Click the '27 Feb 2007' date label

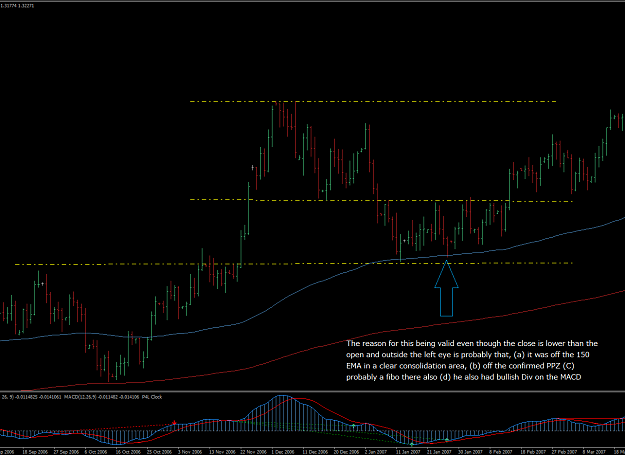564,452
